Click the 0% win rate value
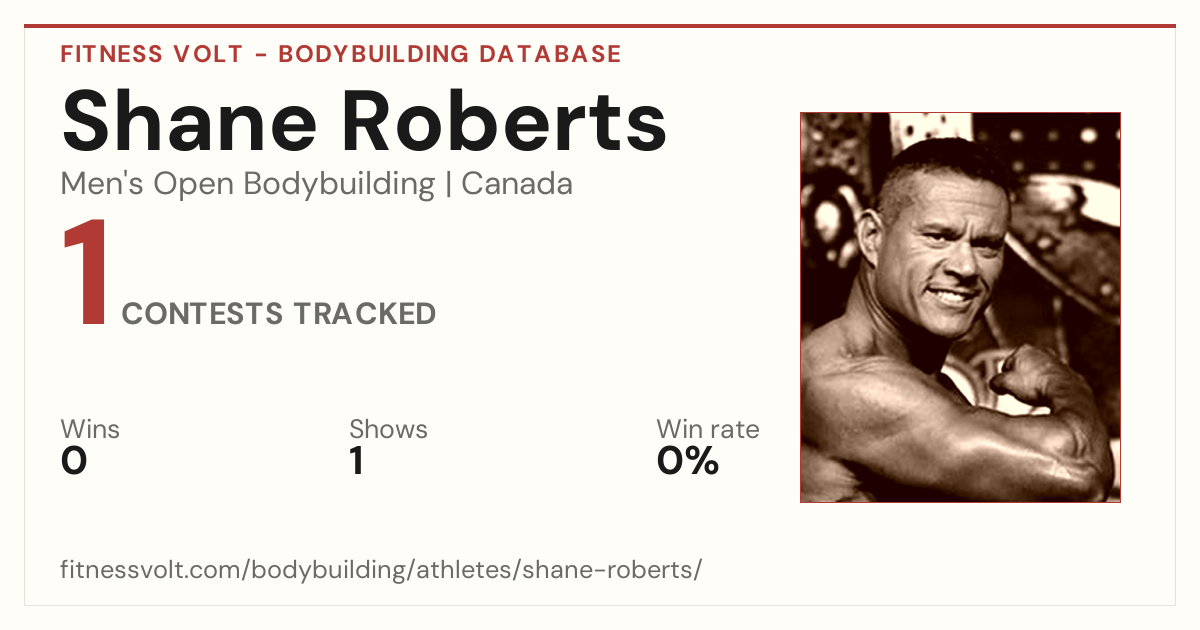 (x=688, y=461)
